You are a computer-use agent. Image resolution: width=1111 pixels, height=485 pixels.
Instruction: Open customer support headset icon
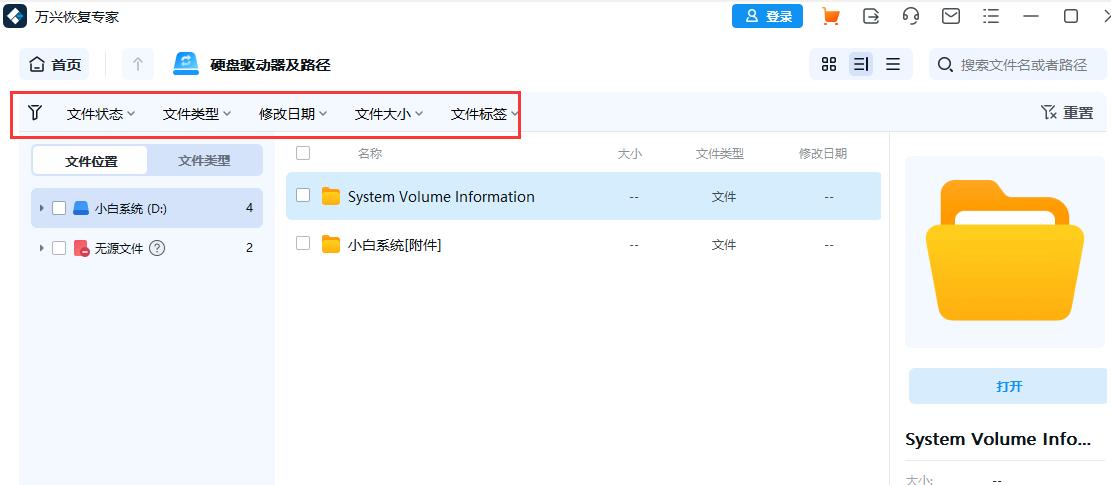(x=911, y=16)
